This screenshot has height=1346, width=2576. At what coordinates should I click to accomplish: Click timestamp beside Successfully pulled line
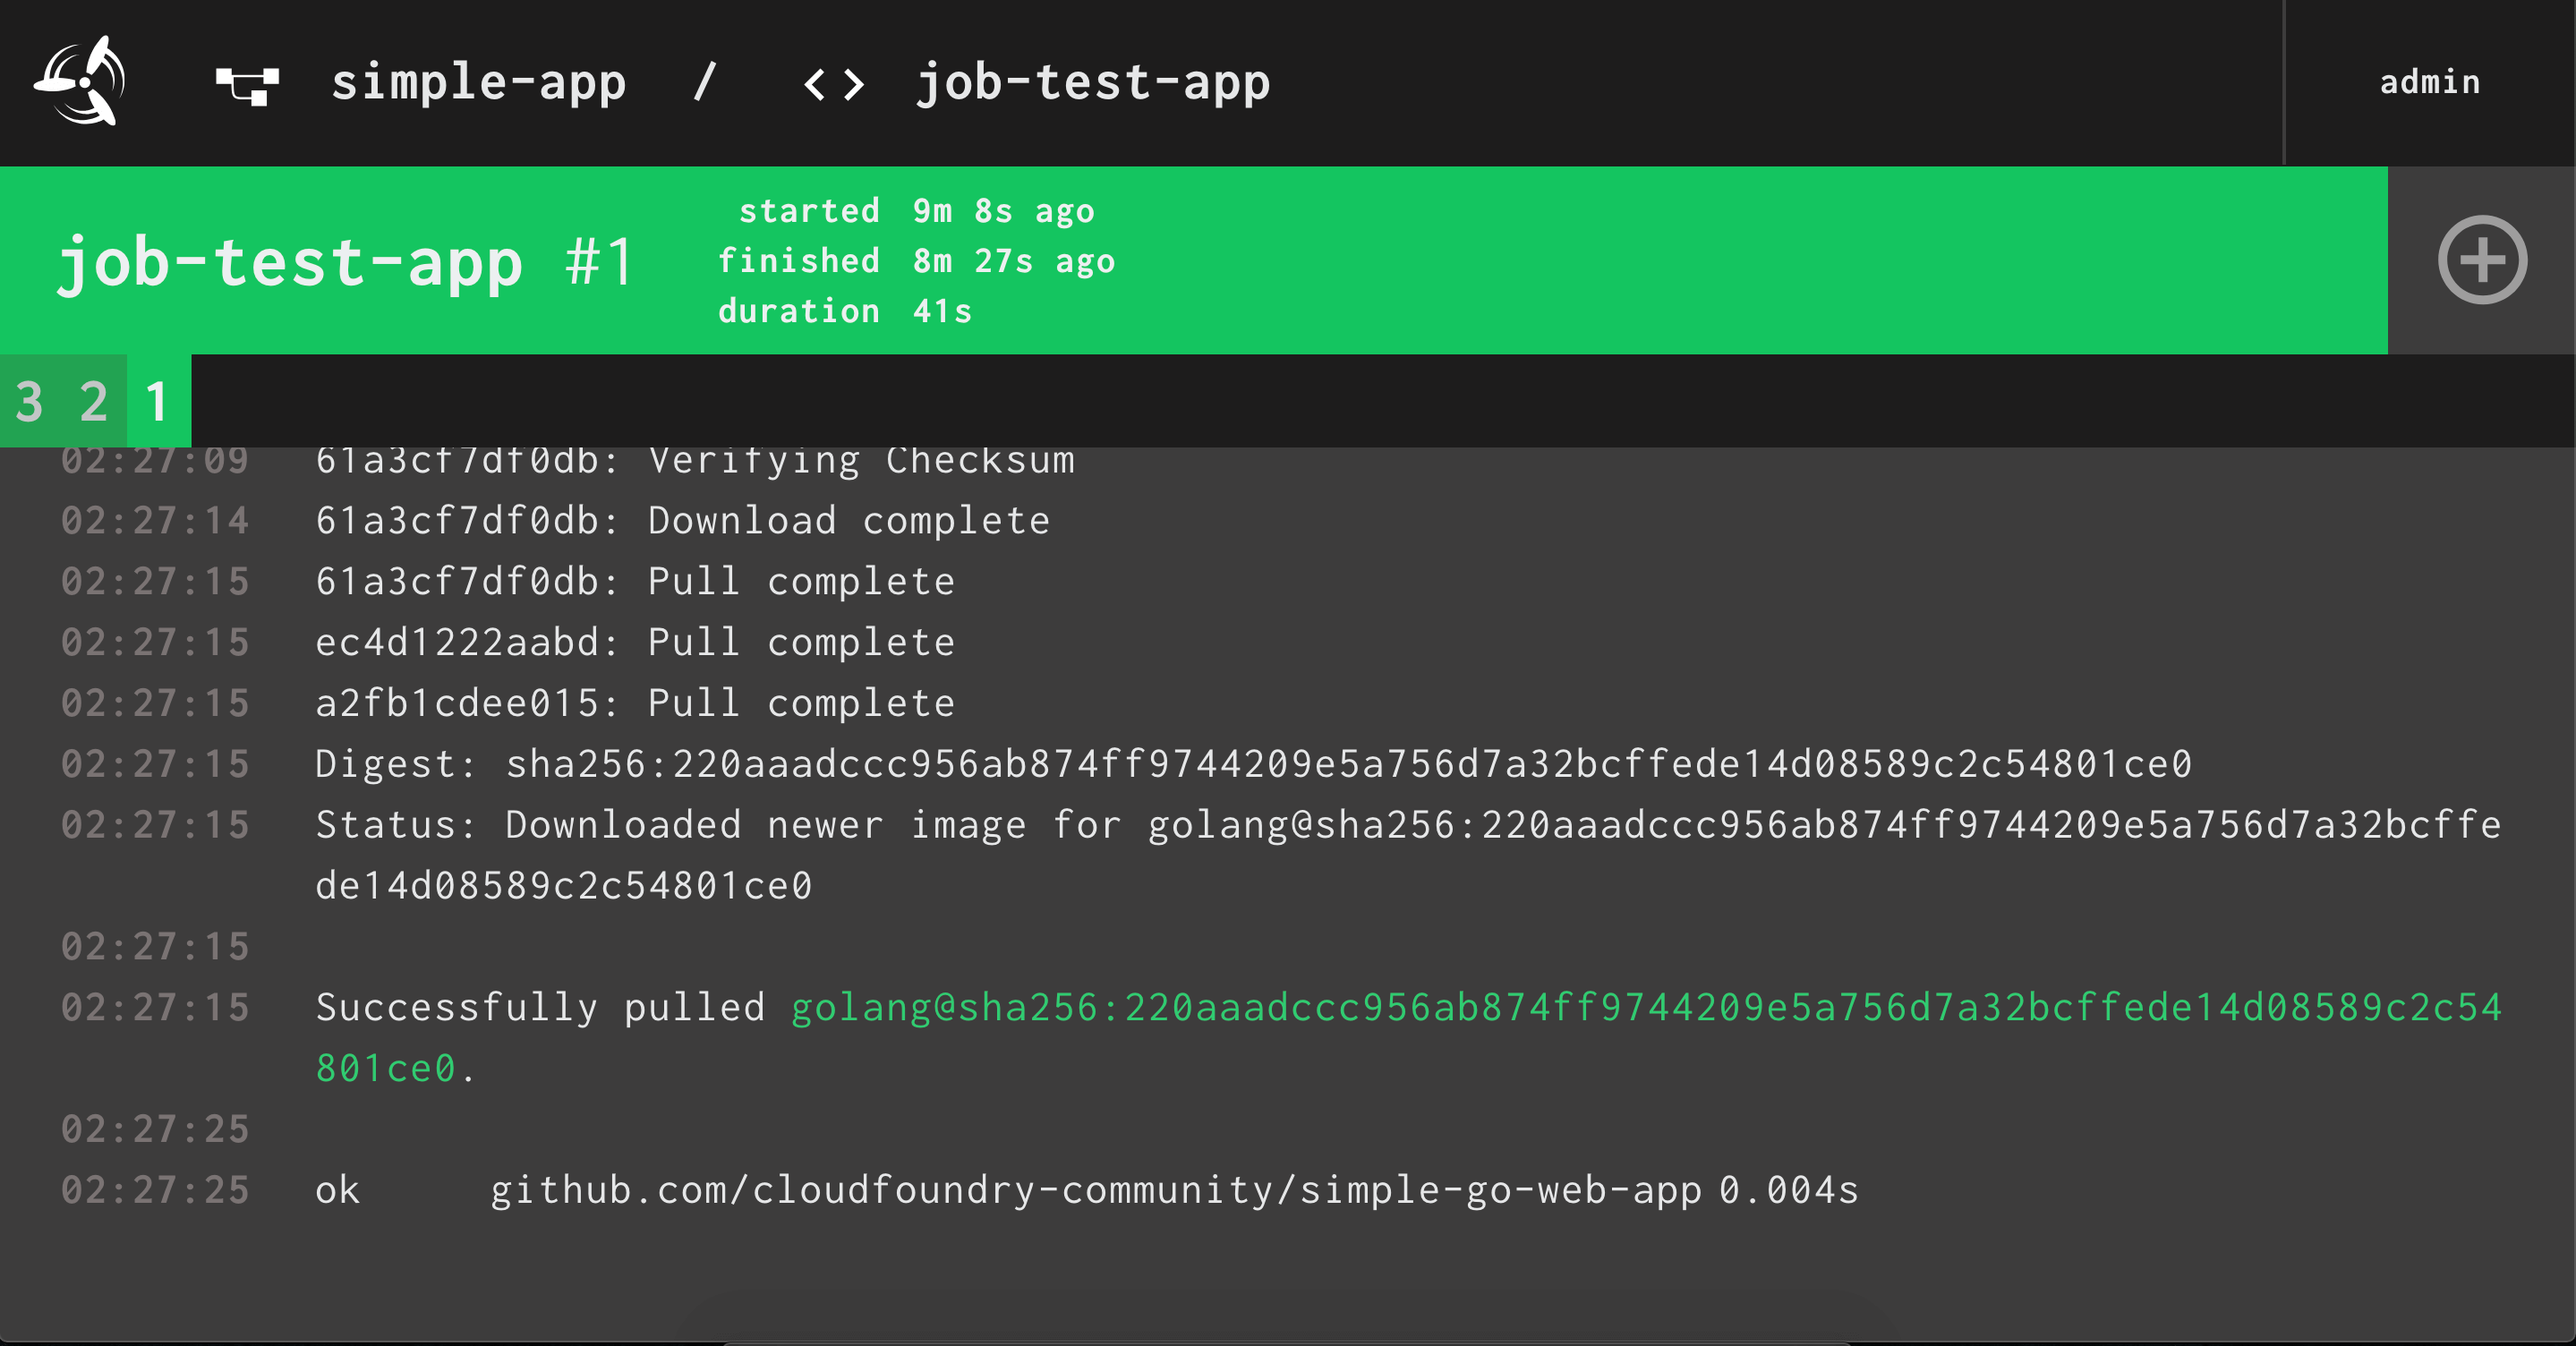[155, 1007]
